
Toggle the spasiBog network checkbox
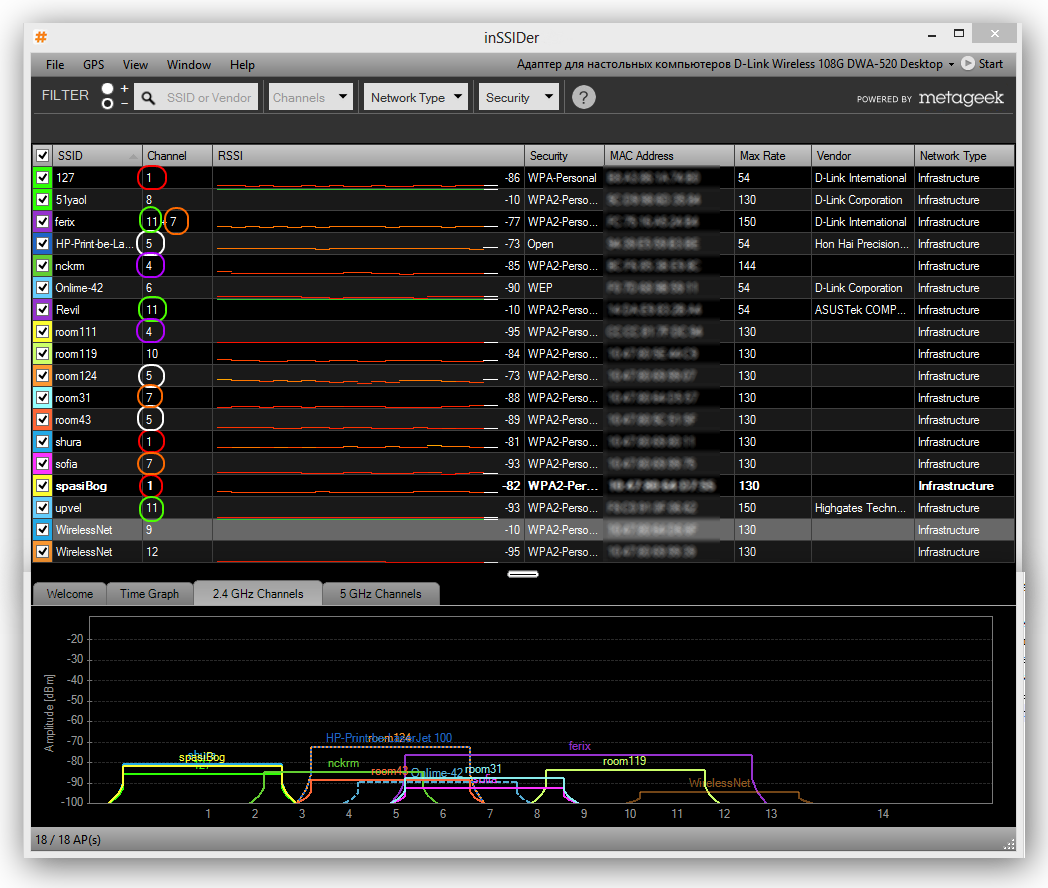pyautogui.click(x=43, y=486)
